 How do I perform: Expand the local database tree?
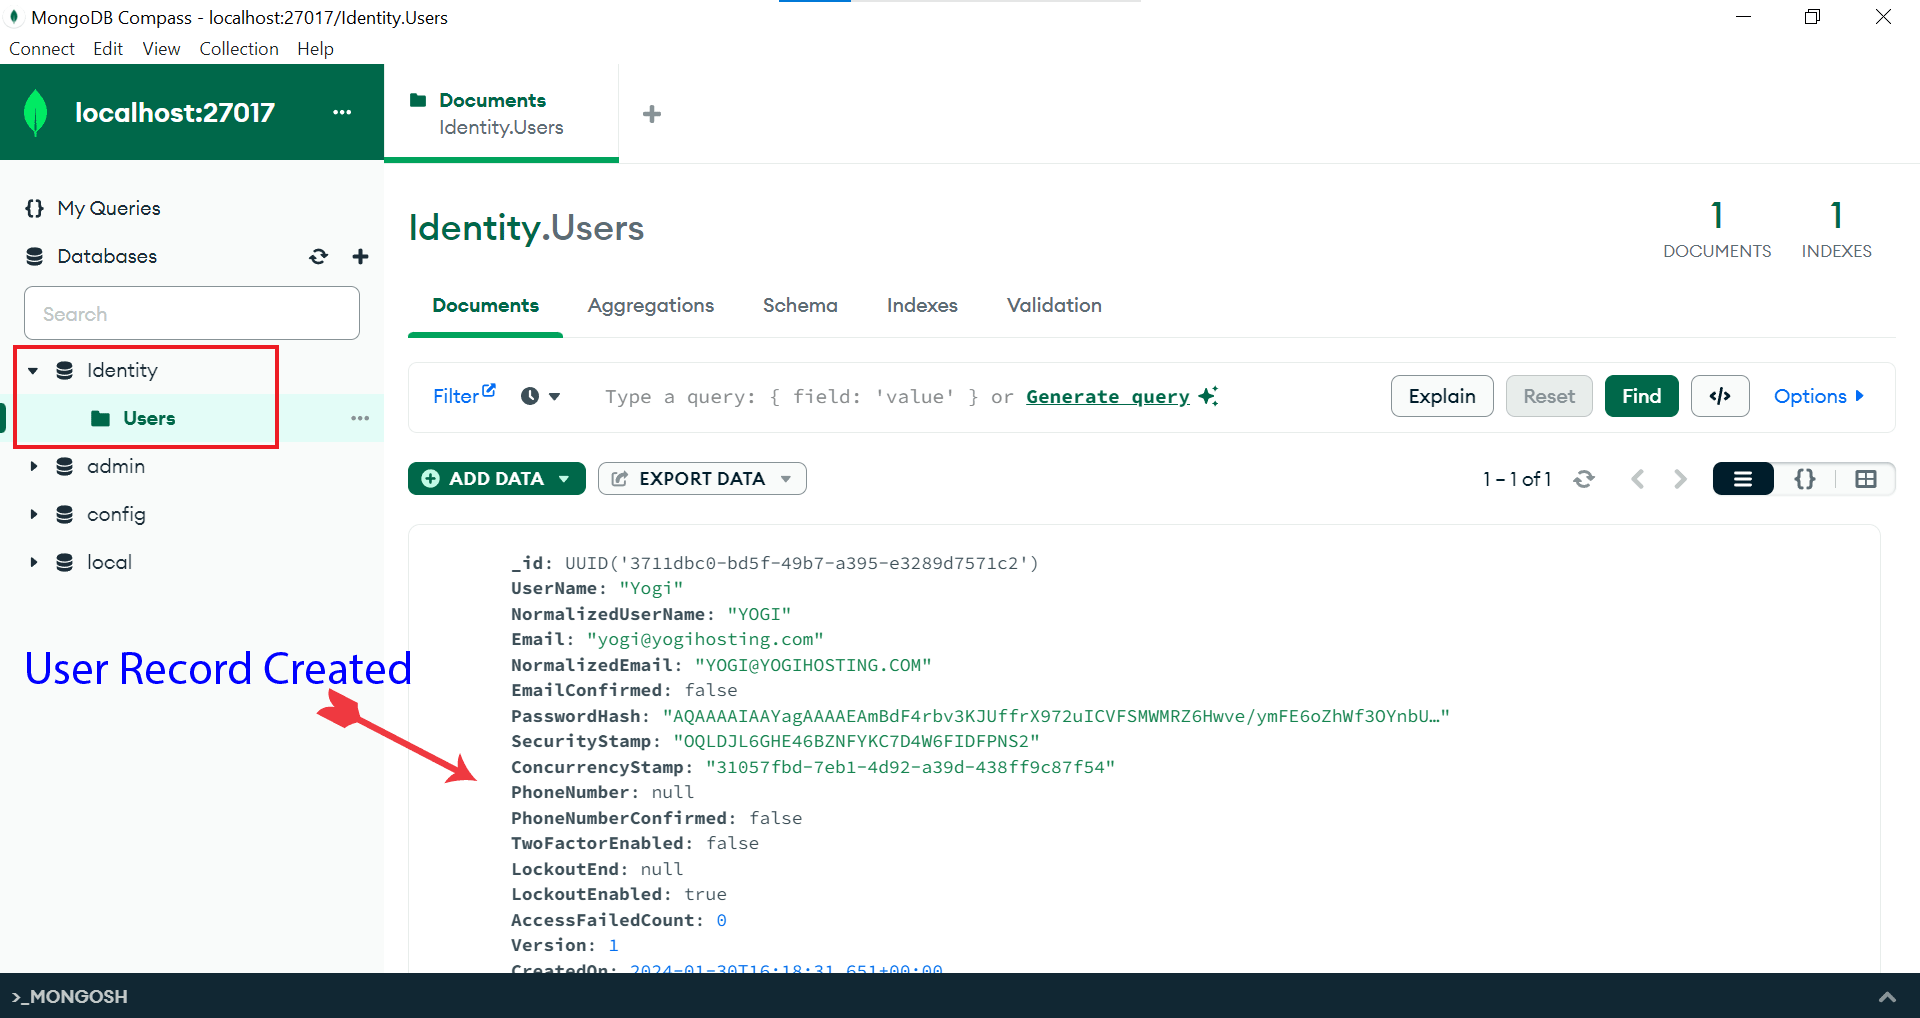click(33, 562)
